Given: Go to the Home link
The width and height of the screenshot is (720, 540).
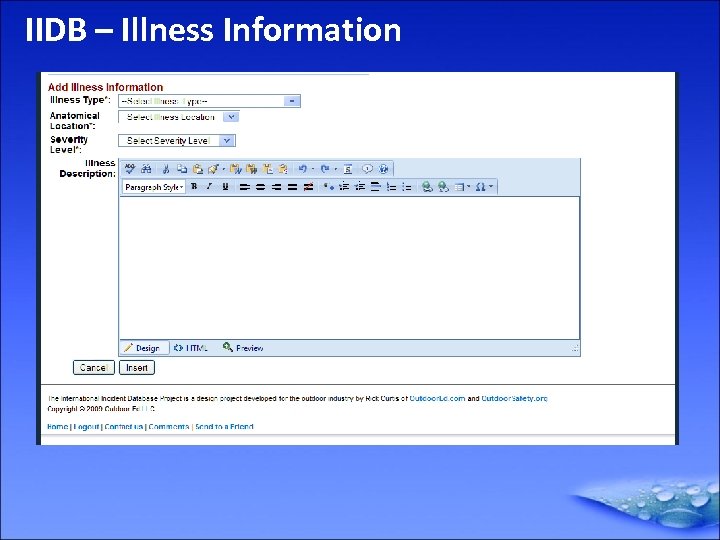Looking at the screenshot, I should tap(57, 427).
